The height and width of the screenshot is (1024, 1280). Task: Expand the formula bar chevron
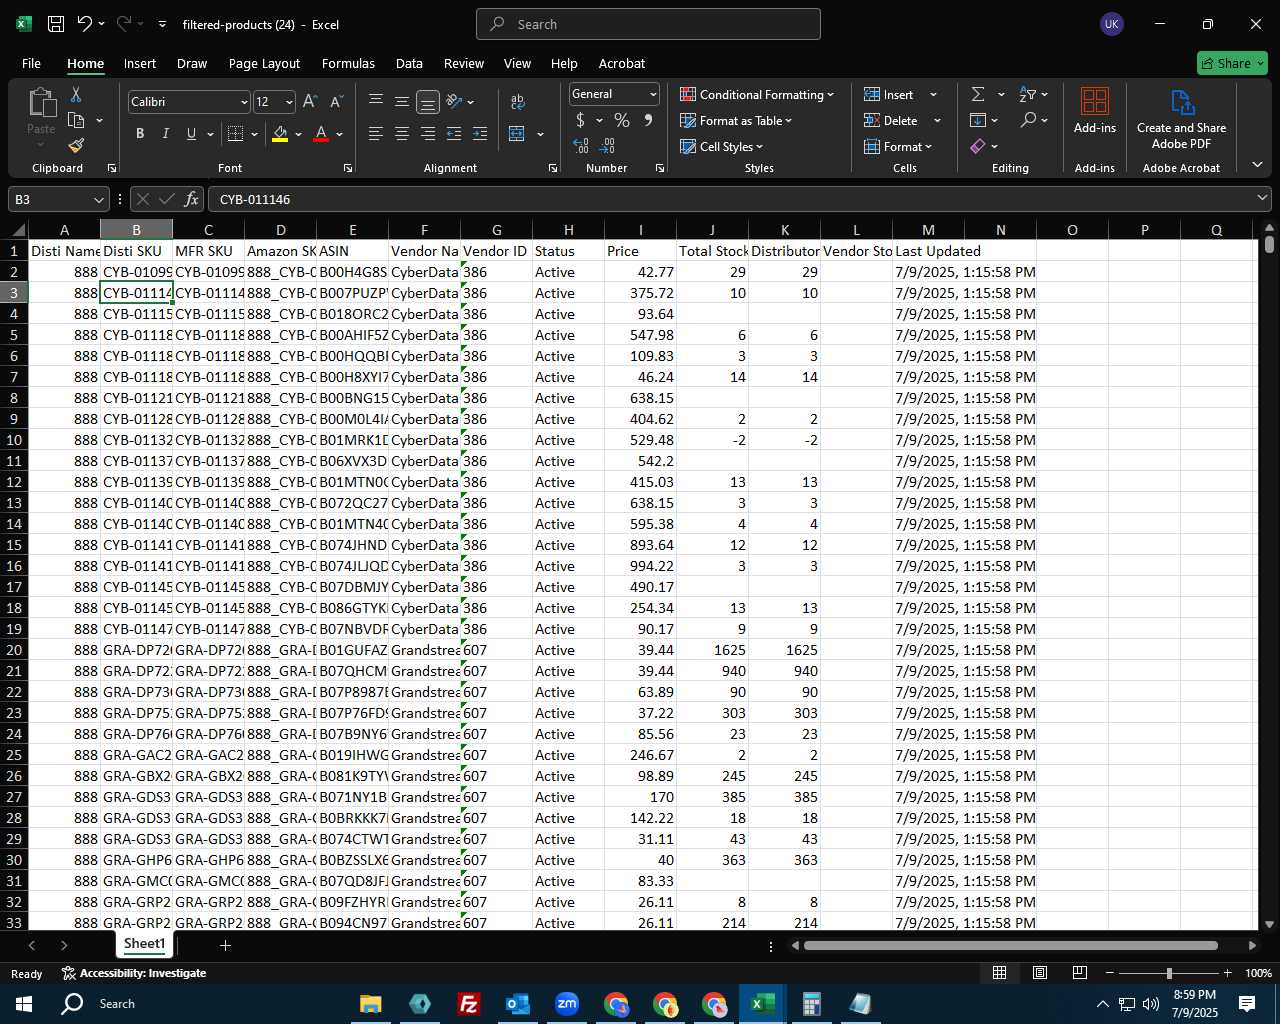1262,199
